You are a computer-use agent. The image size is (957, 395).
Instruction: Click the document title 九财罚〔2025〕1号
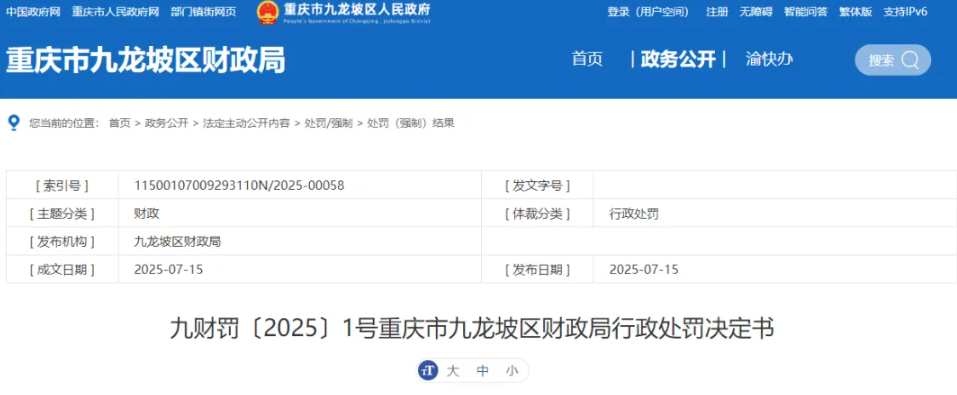472,329
